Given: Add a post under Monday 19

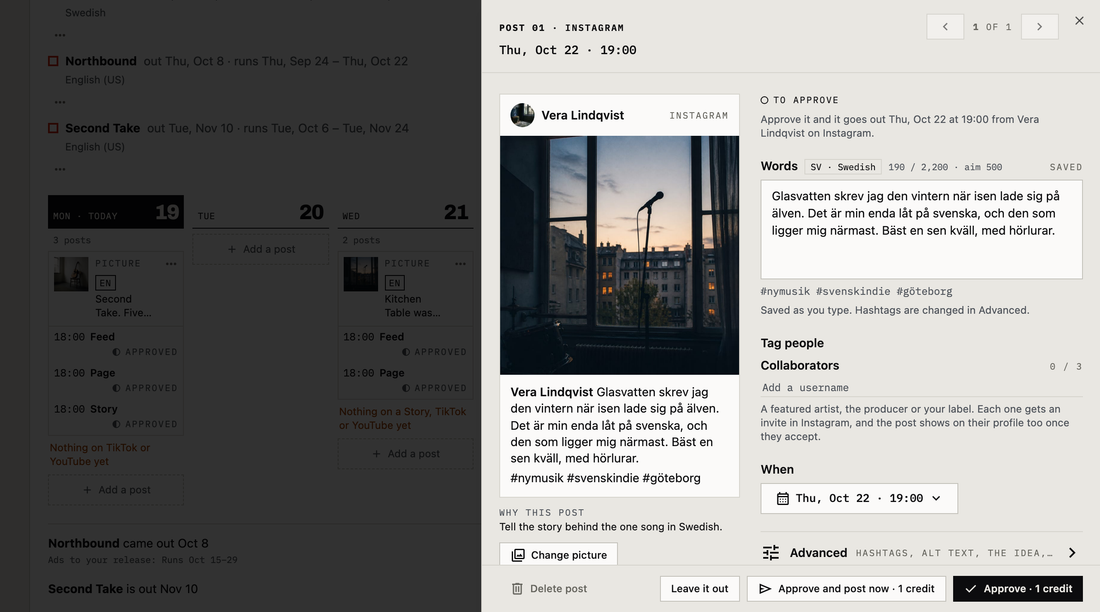Looking at the screenshot, I should coord(116,490).
